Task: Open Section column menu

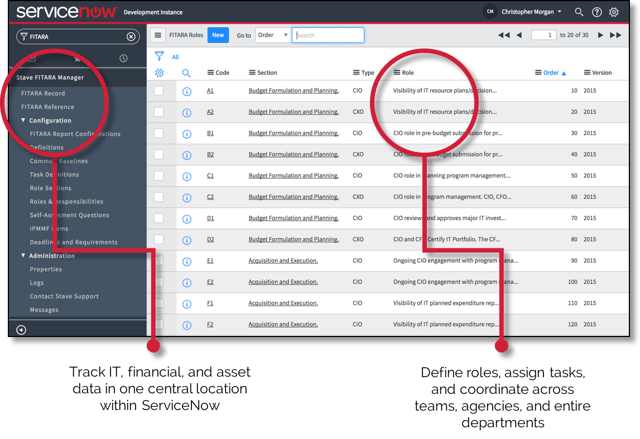Action: click(252, 73)
